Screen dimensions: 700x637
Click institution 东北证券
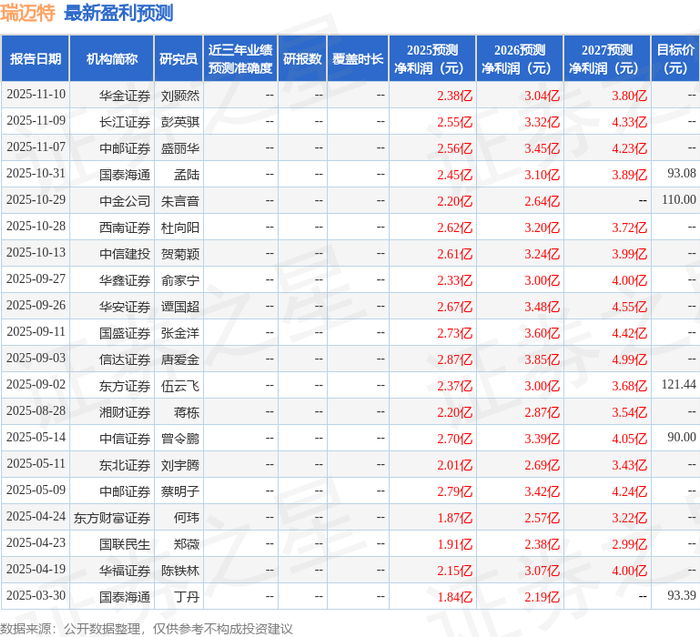(125, 465)
